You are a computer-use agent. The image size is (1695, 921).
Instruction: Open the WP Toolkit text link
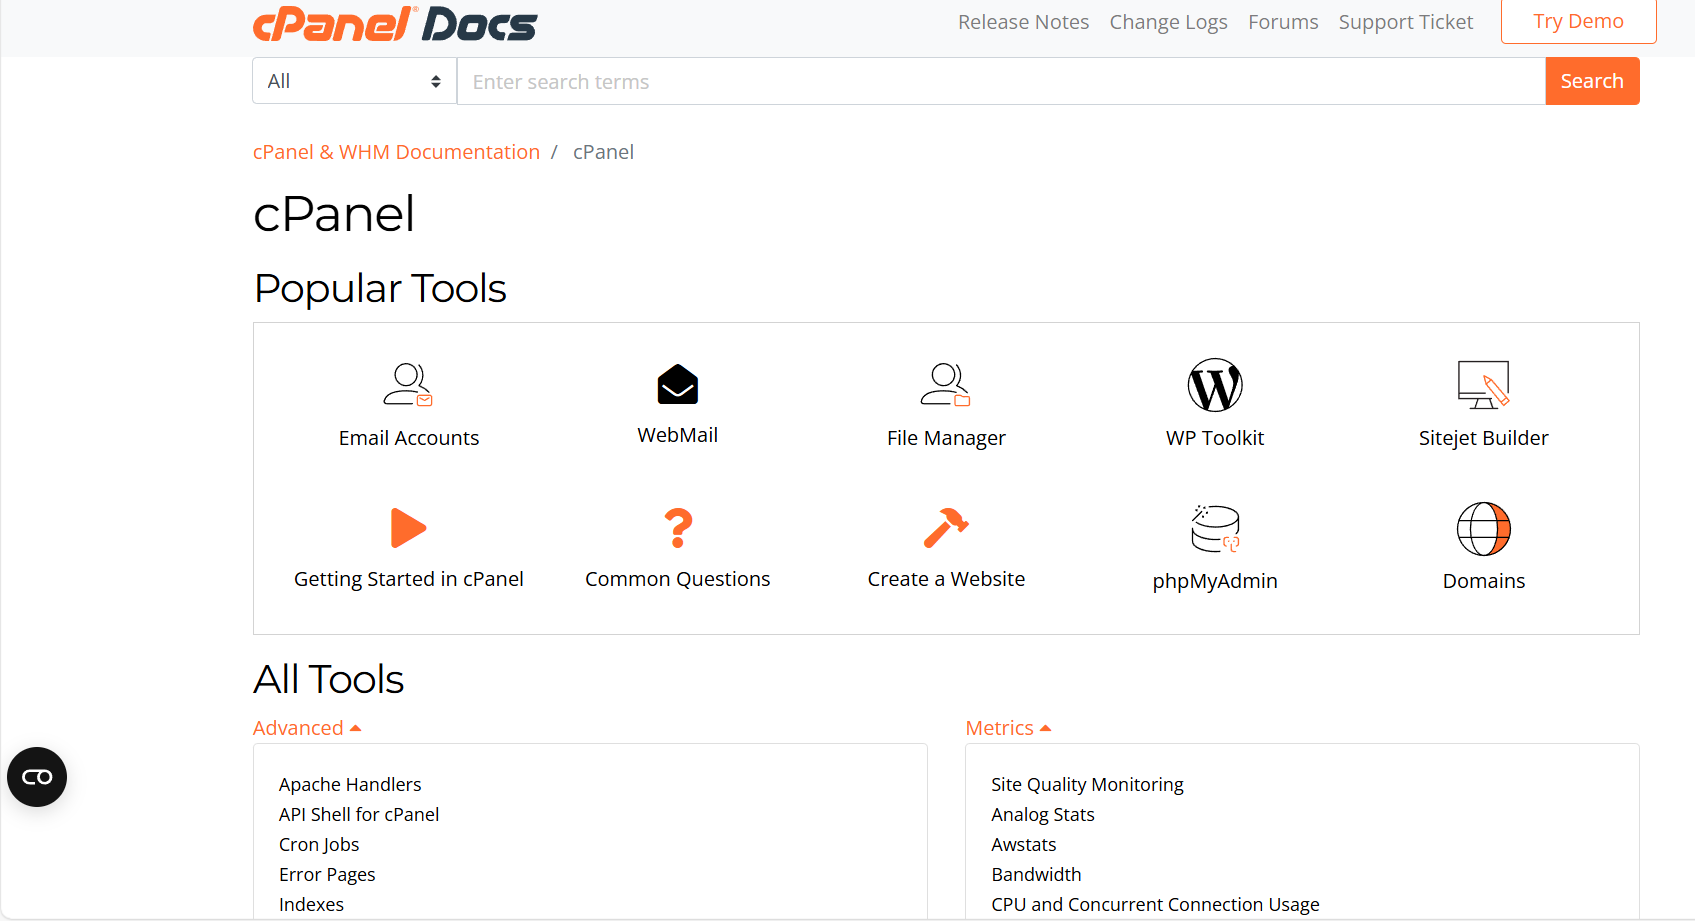tap(1215, 438)
